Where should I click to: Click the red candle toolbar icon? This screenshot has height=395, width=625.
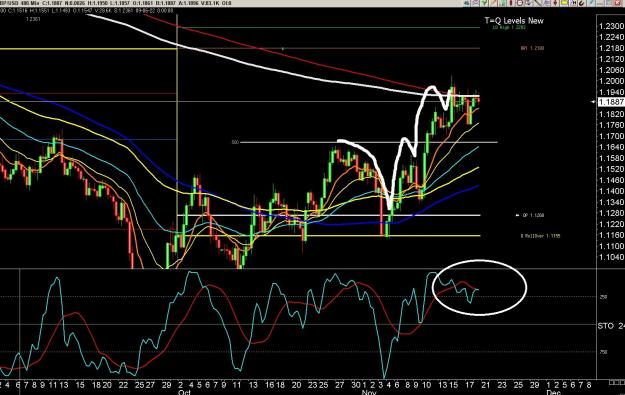(511, 3)
